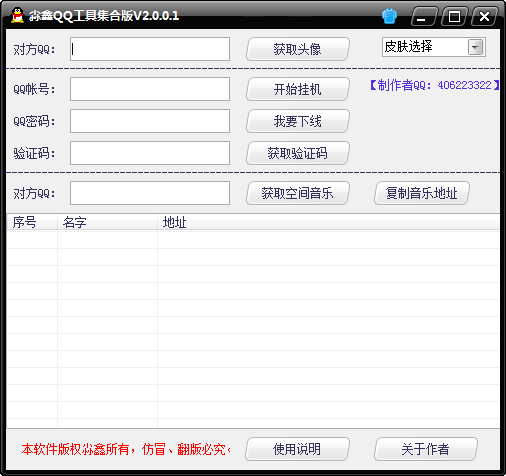Click the blue shirt skin icon in title bar
506x476 pixels.
(389, 16)
